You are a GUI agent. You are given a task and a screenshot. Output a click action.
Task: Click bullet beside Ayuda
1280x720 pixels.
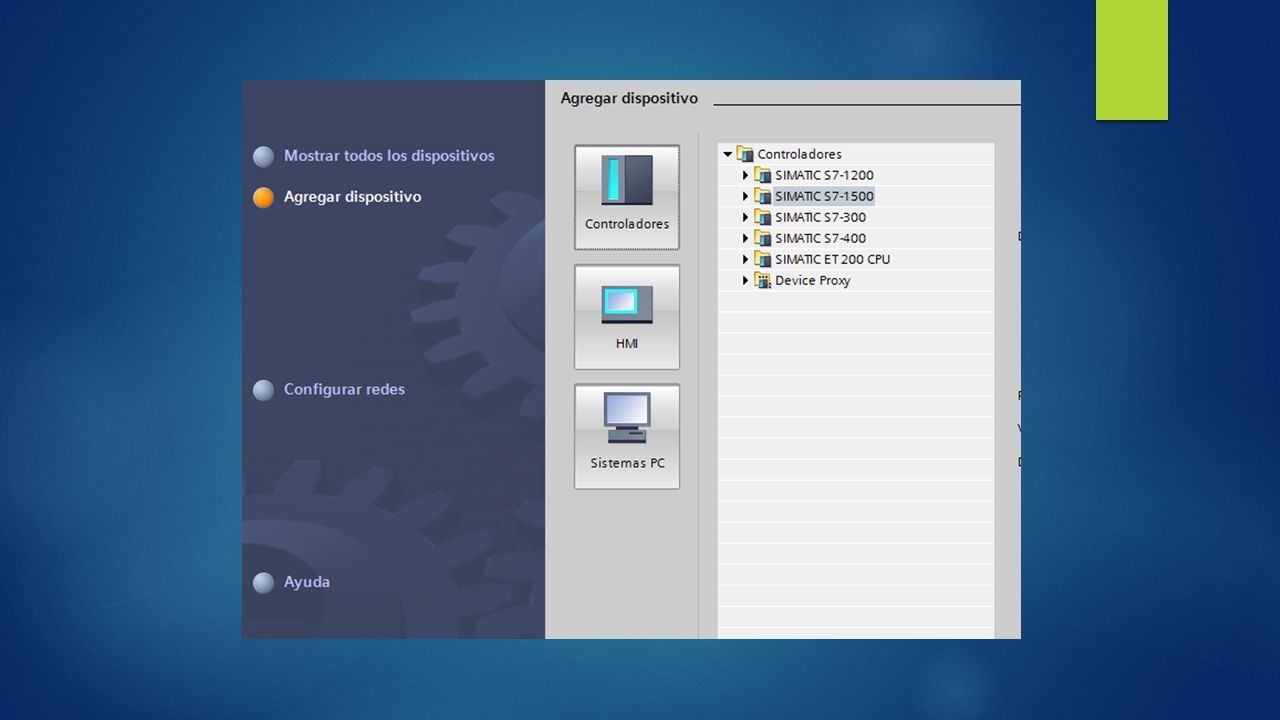click(263, 583)
